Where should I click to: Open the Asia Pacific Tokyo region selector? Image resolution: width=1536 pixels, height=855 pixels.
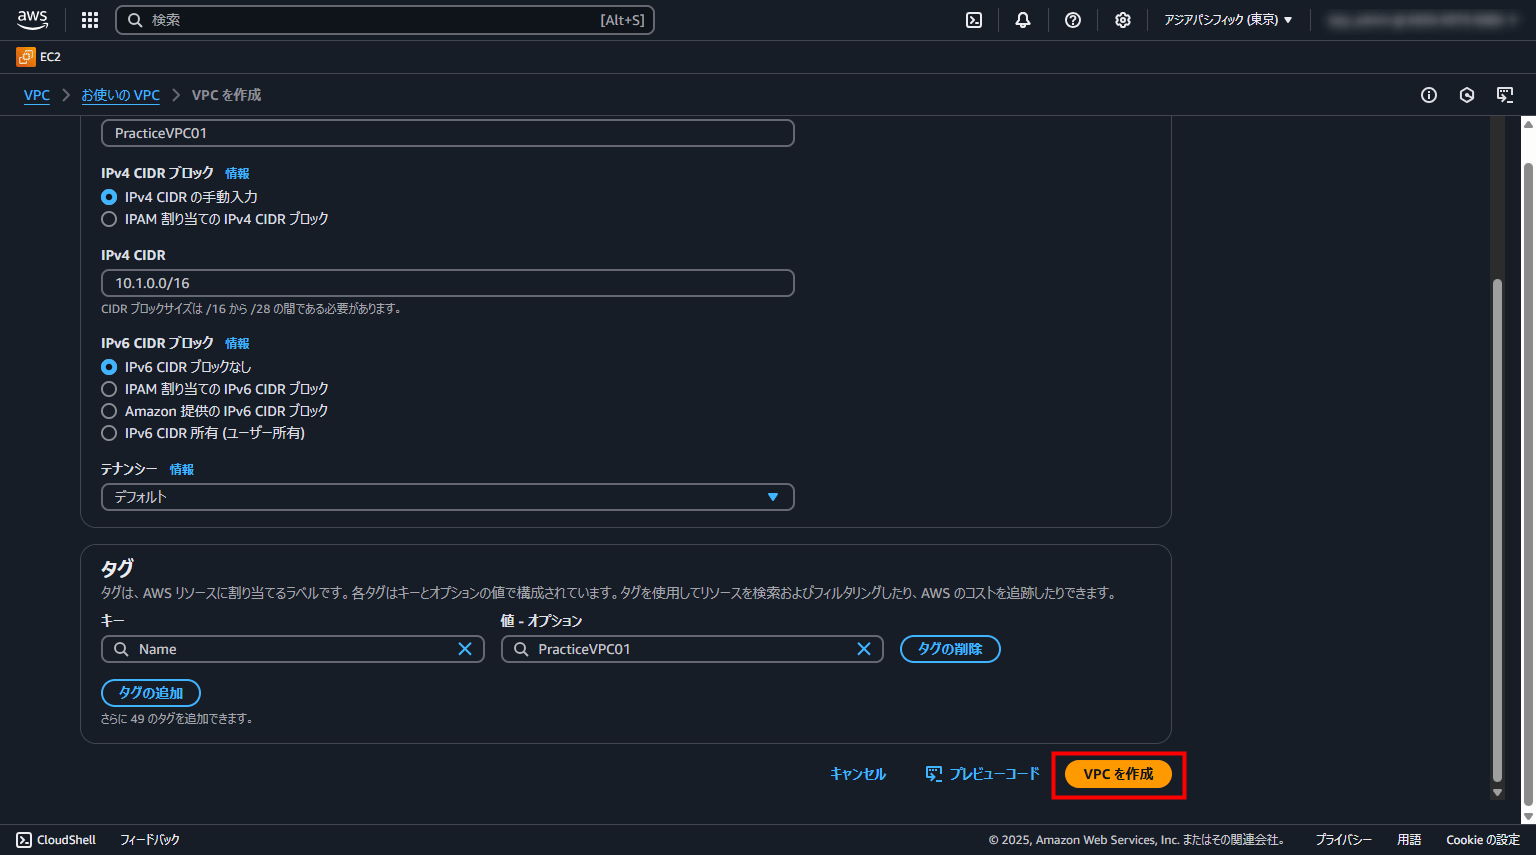(x=1228, y=20)
